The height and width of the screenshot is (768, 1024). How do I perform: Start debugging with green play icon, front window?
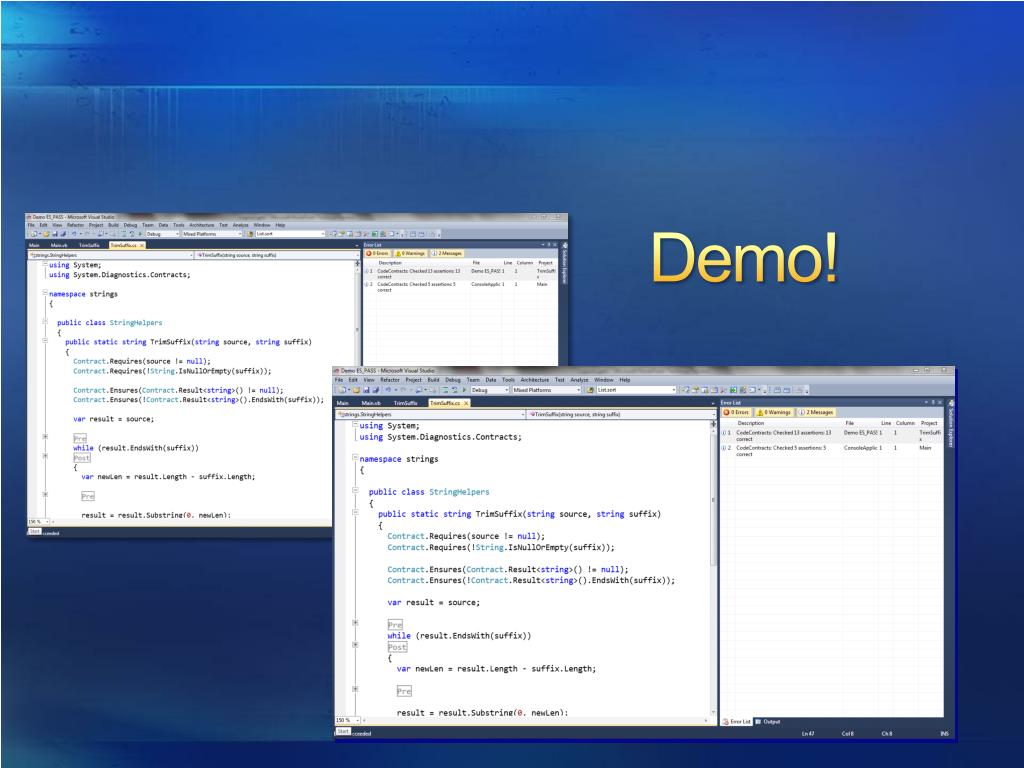(x=464, y=390)
